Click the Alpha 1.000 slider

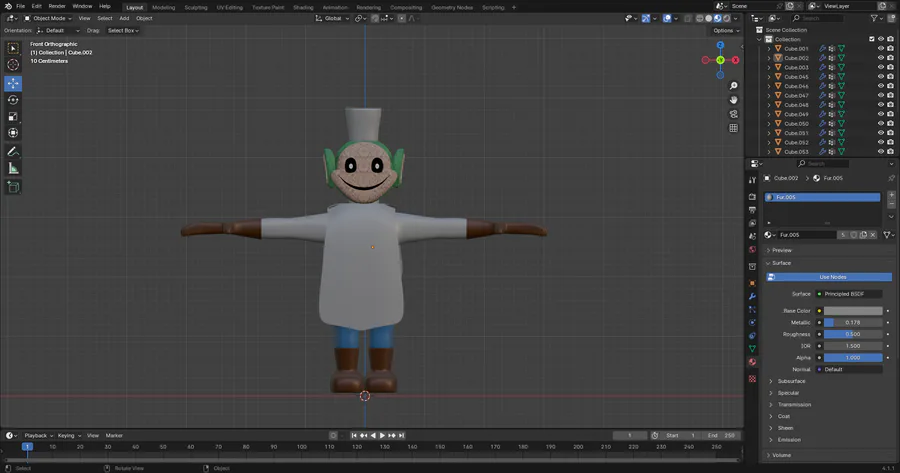coord(853,358)
